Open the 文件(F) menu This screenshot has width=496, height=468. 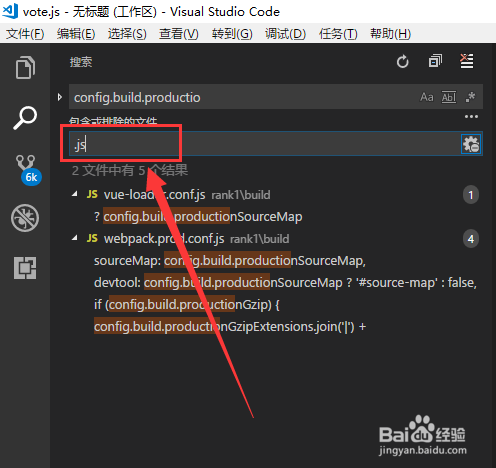25,34
